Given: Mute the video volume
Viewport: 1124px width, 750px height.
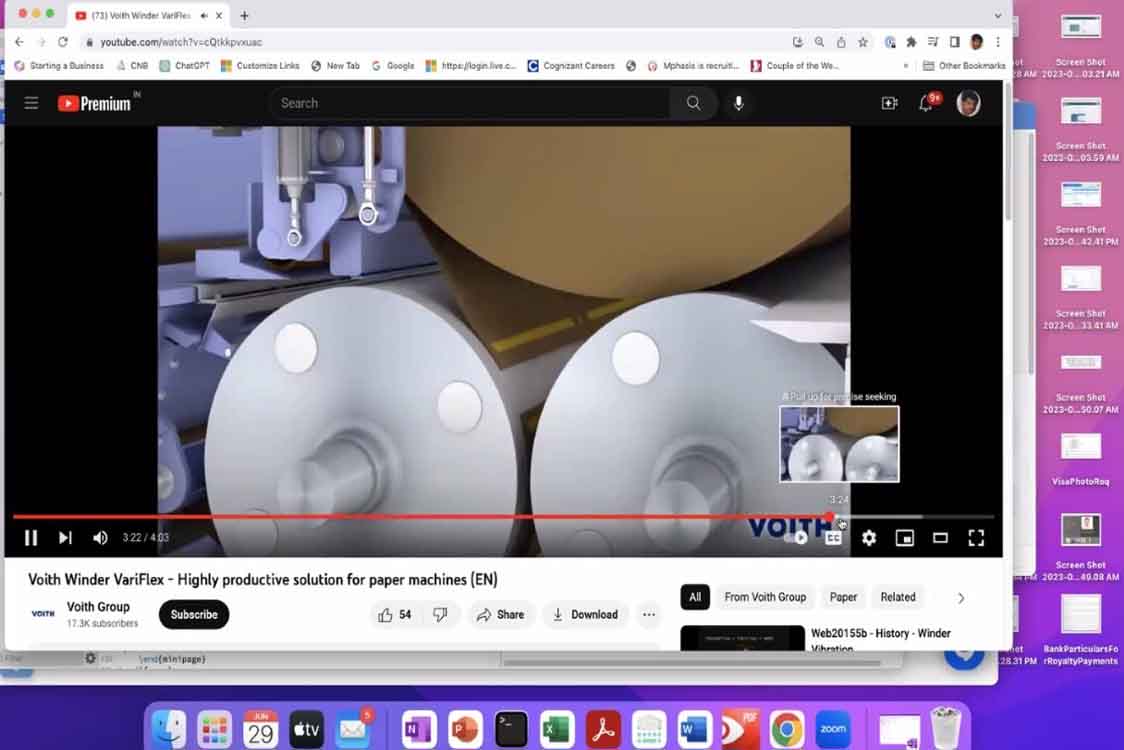Looking at the screenshot, I should pyautogui.click(x=100, y=538).
